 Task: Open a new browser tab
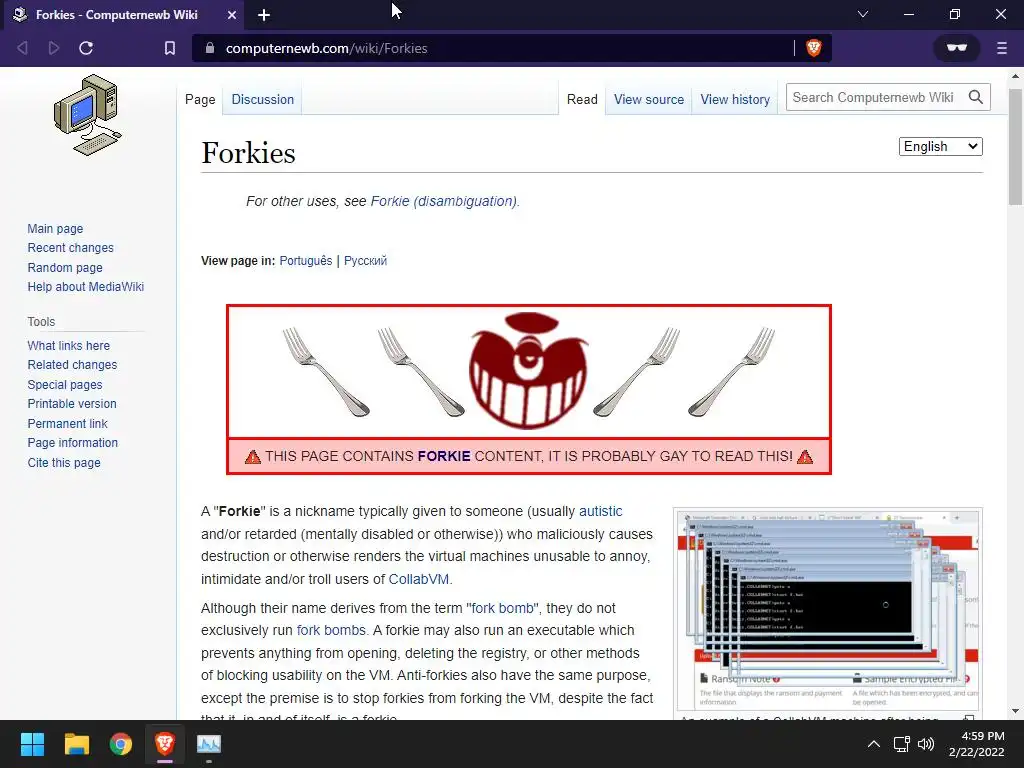[264, 15]
